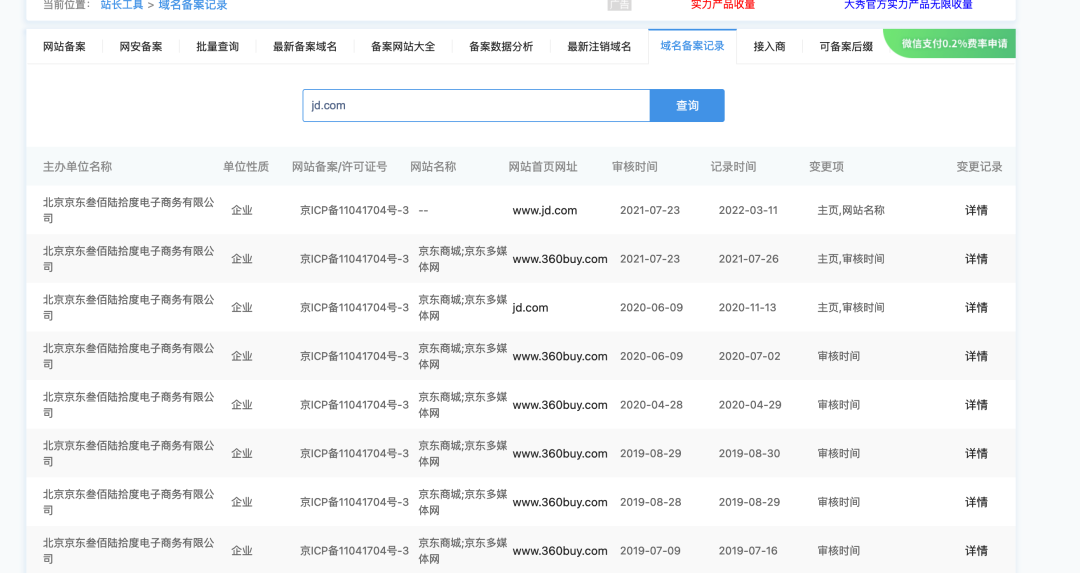The height and width of the screenshot is (573, 1080).
Task: Open the 网站备案 tab
Action: (64, 47)
